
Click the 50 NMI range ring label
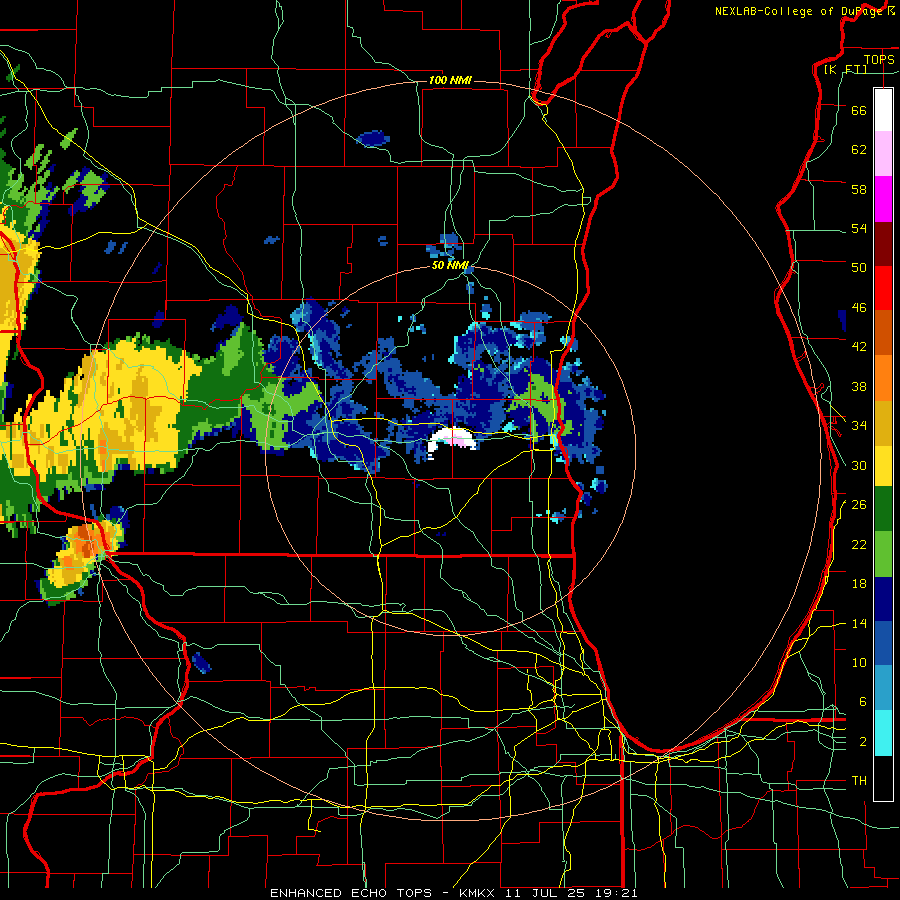click(450, 265)
